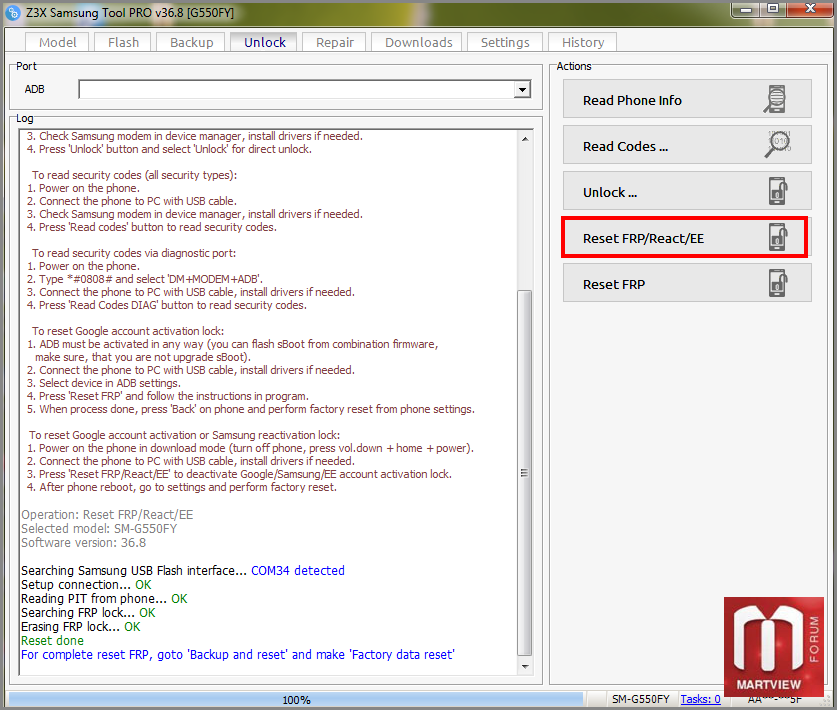Viewport: 837px width, 710px height.
Task: Close the Z3X Samsung Tool window
Action: point(810,9)
